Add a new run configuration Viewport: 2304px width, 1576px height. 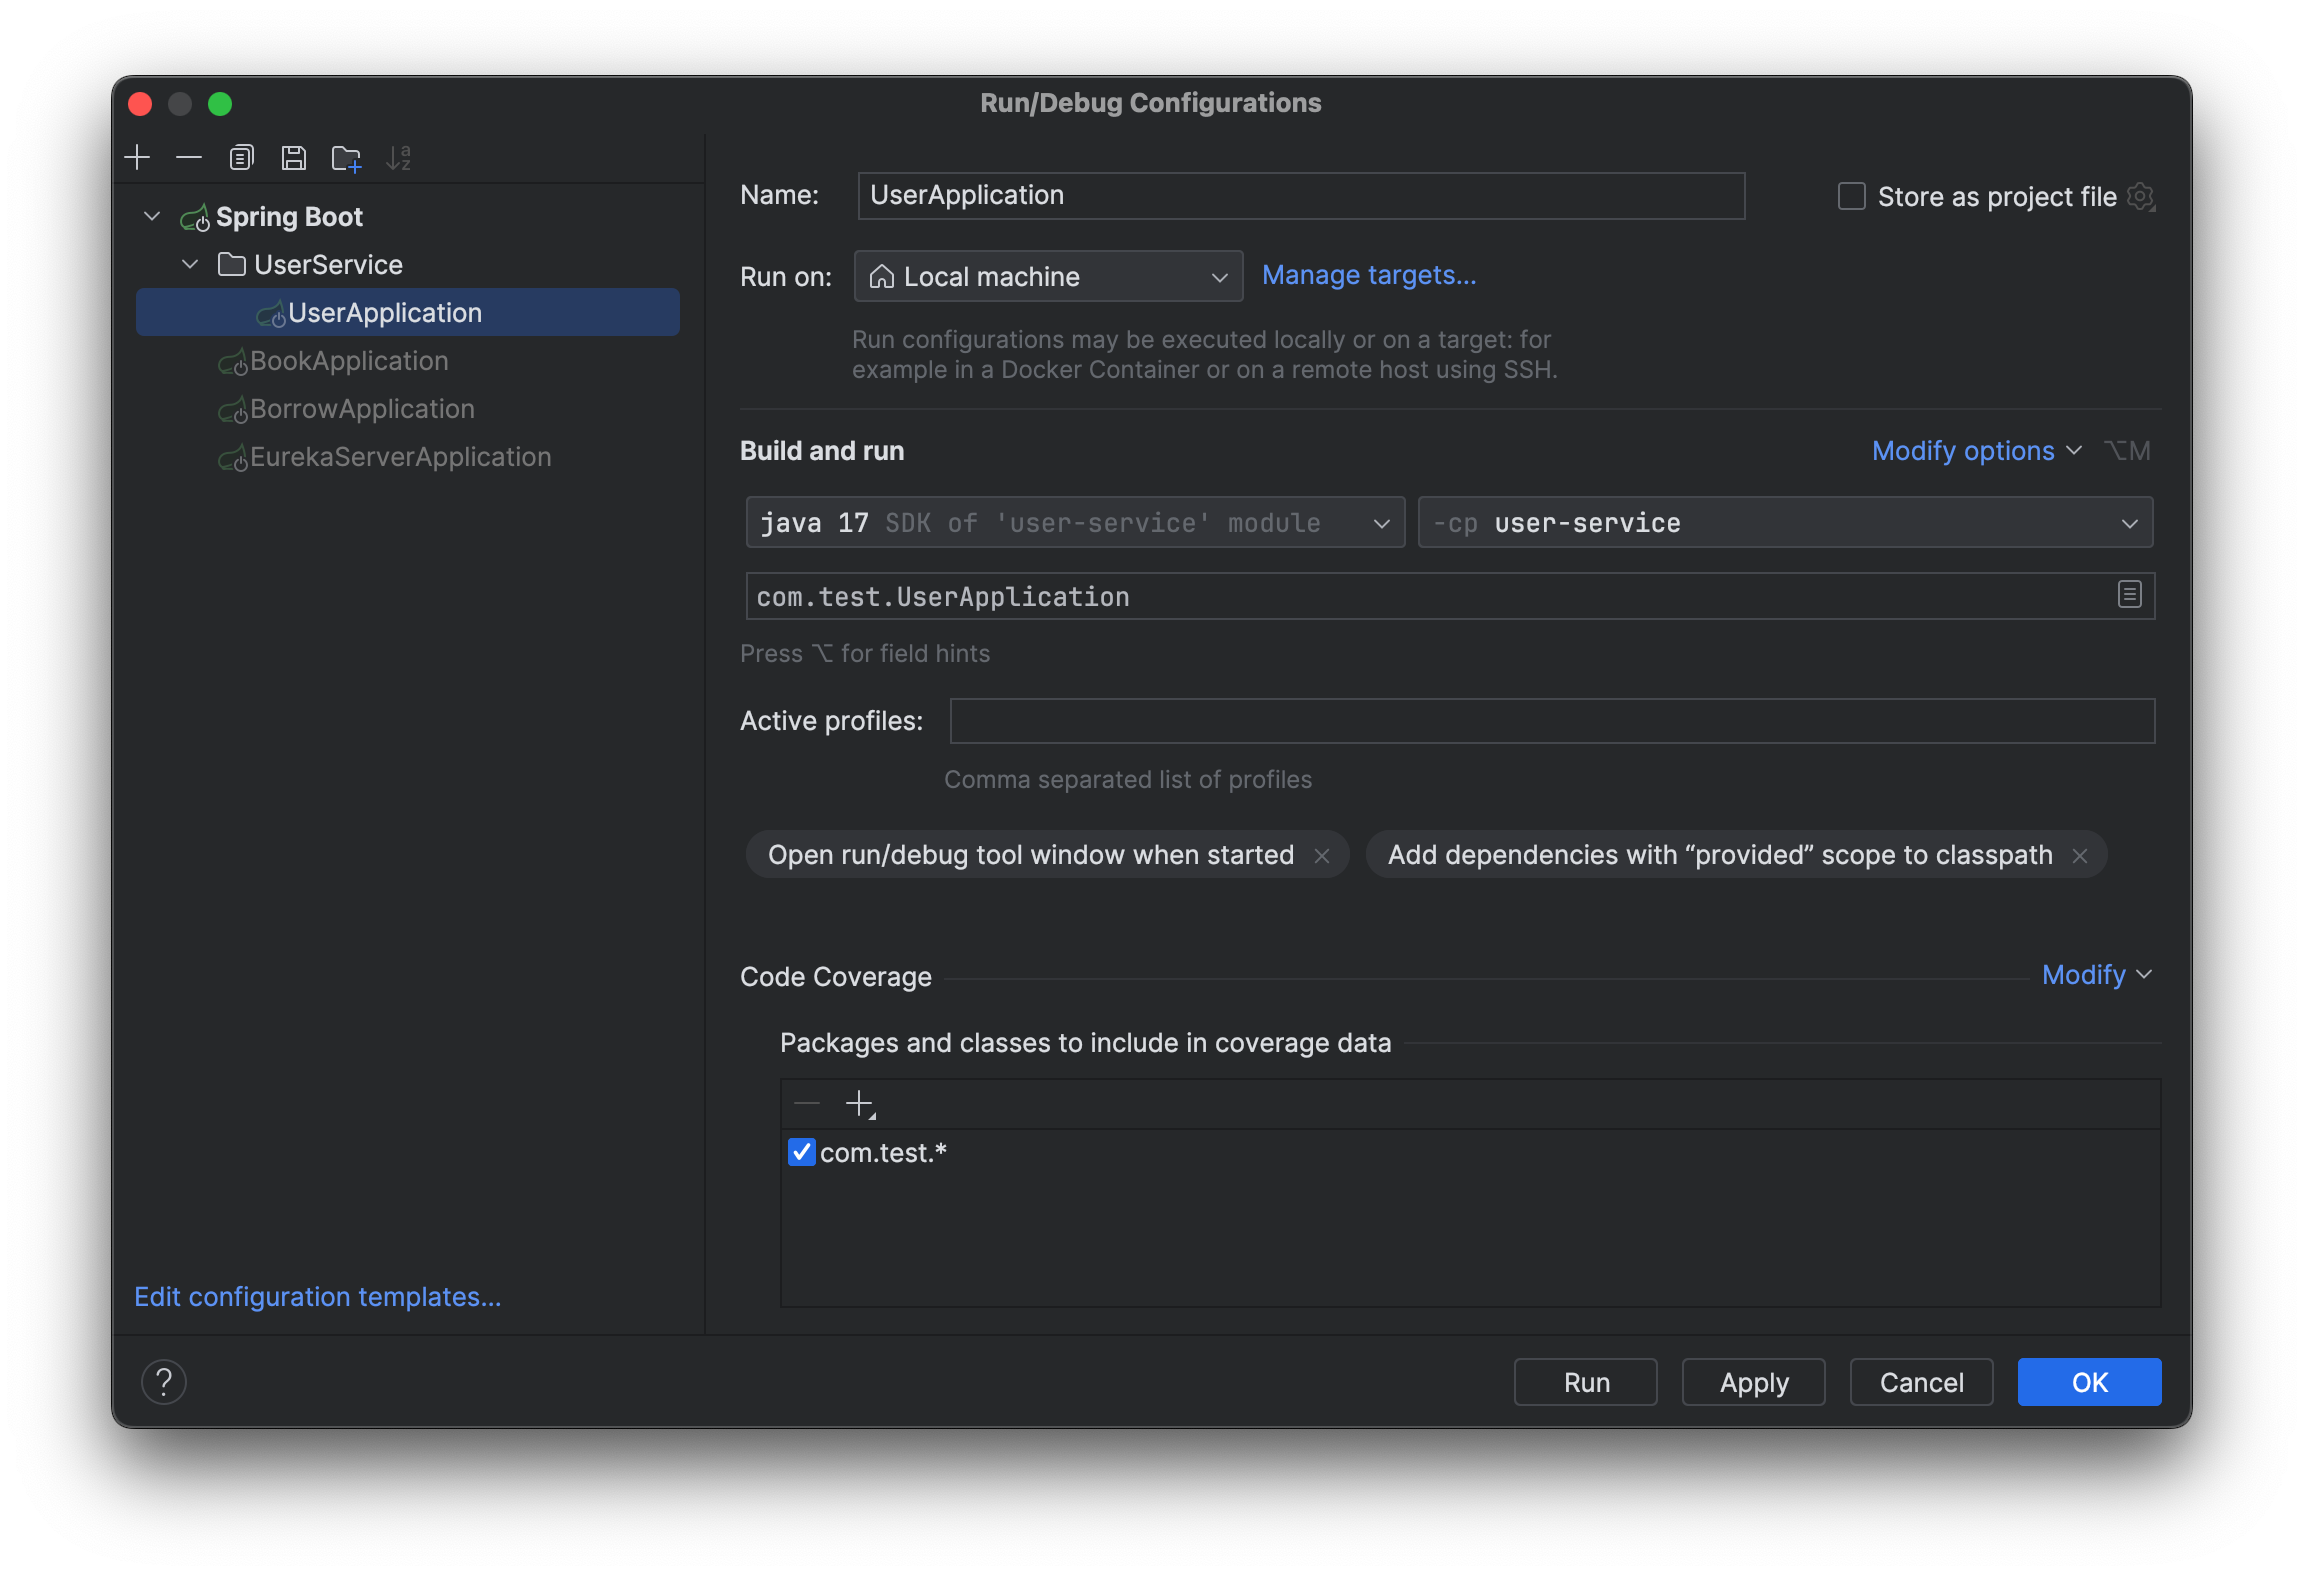[x=137, y=157]
